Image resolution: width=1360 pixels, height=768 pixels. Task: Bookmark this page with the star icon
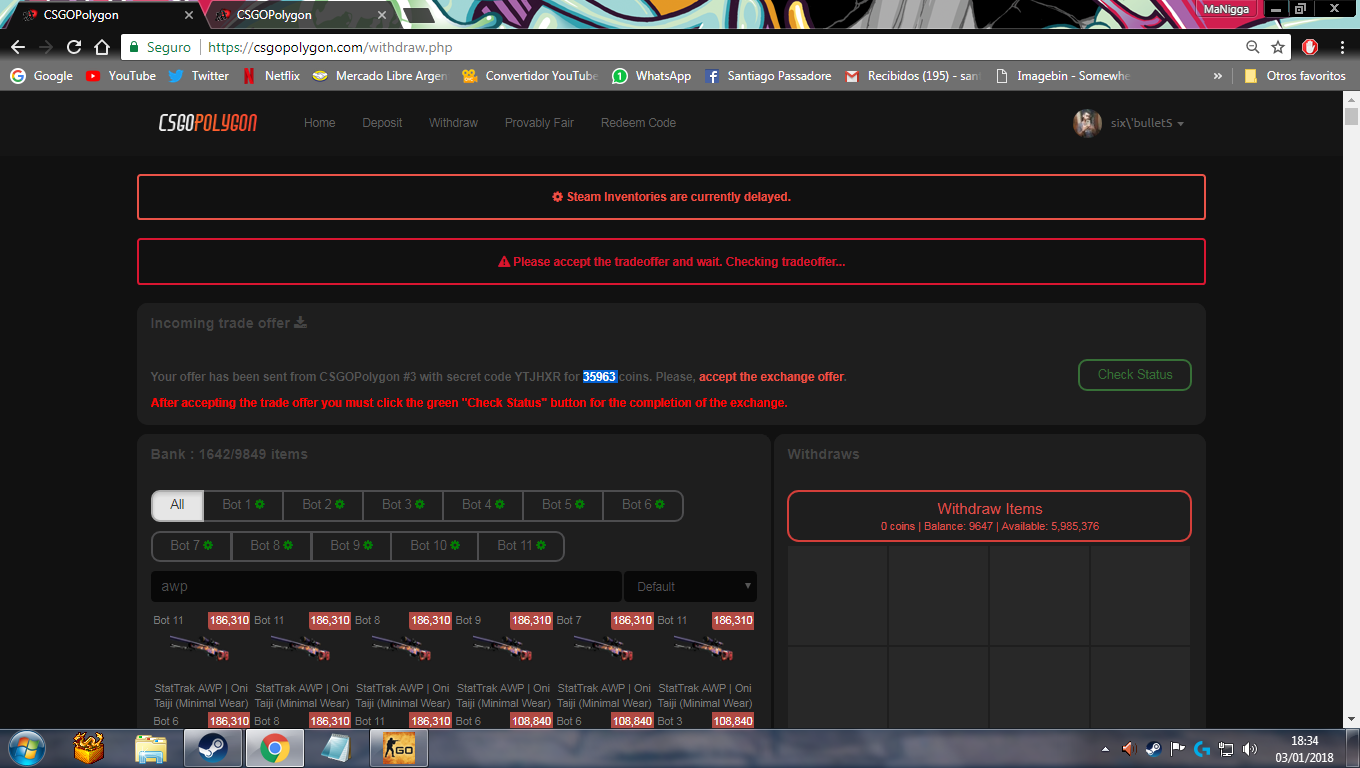click(x=1278, y=47)
